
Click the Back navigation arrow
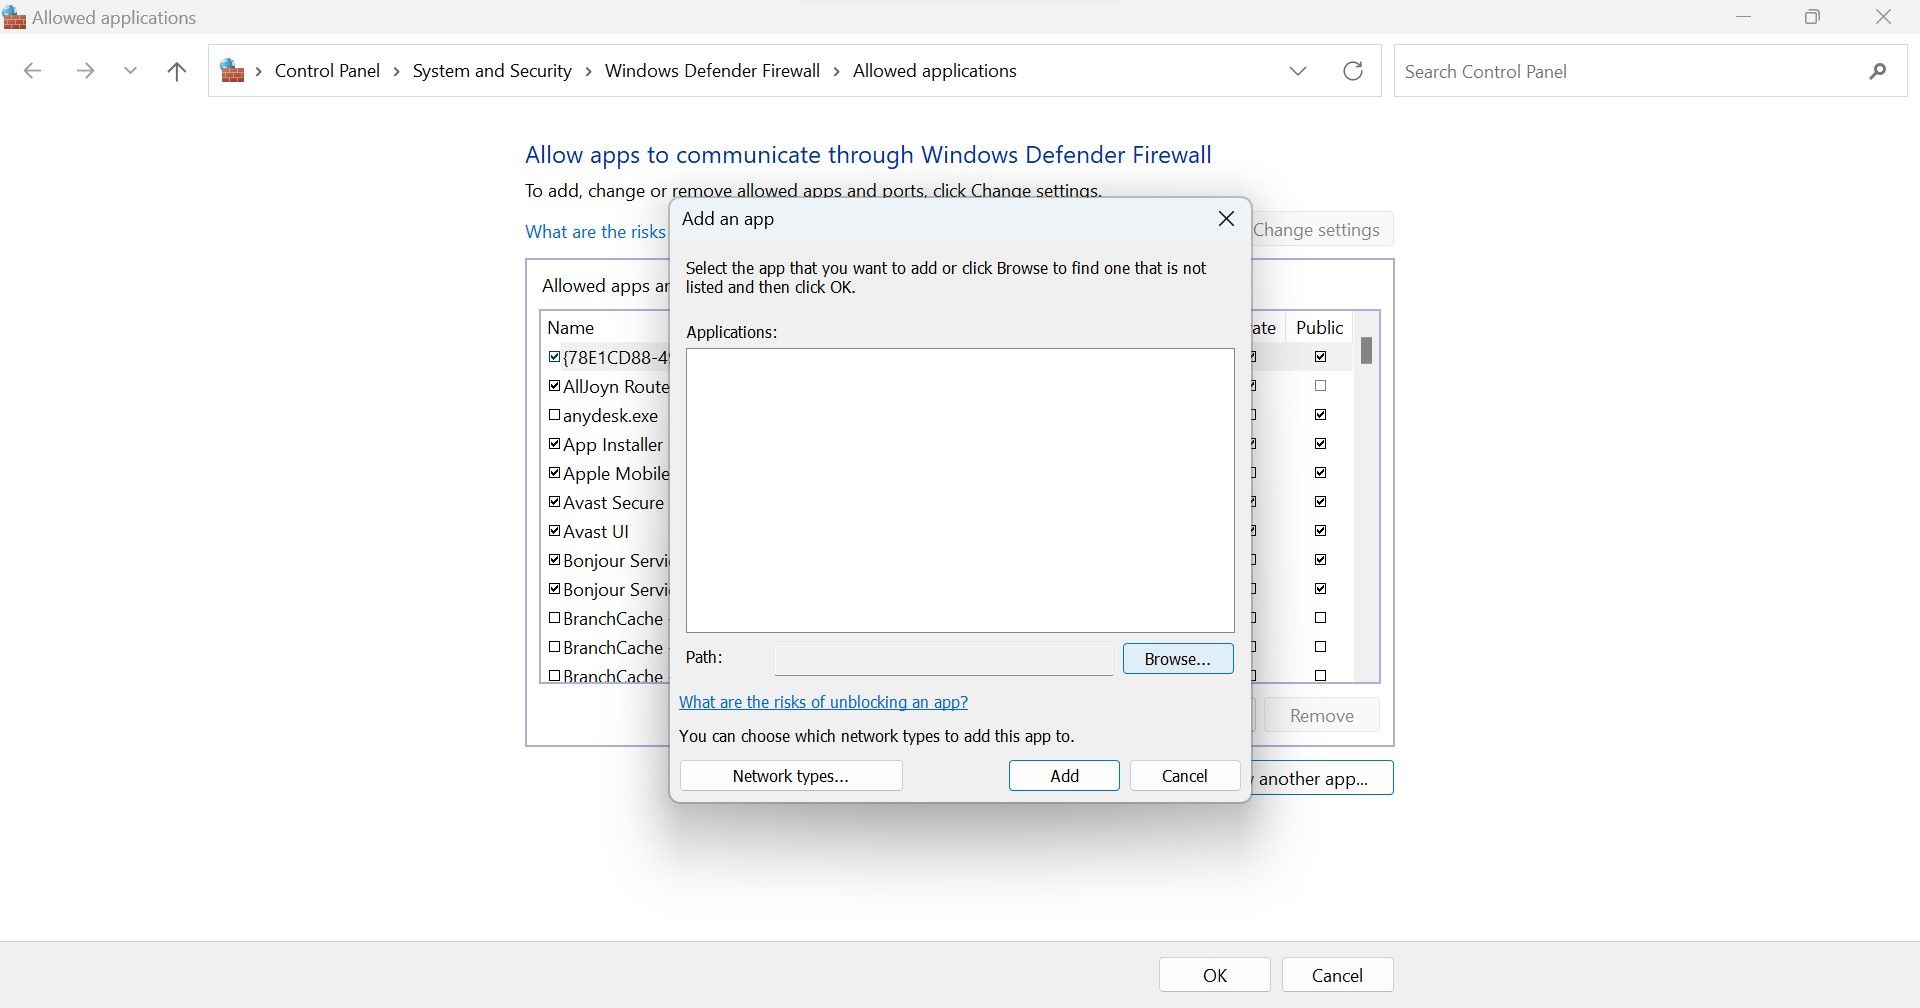[32, 71]
